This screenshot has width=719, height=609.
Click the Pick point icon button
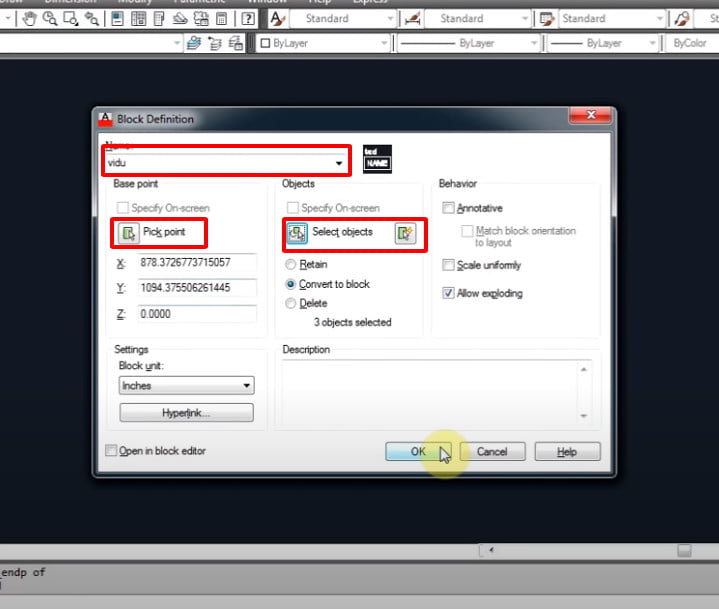[128, 233]
